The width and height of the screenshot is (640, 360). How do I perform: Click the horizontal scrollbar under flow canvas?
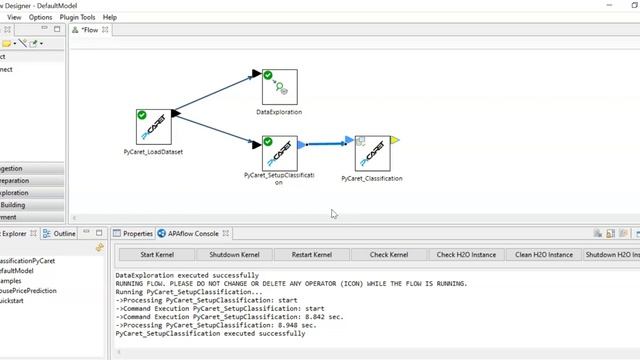tap(355, 218)
